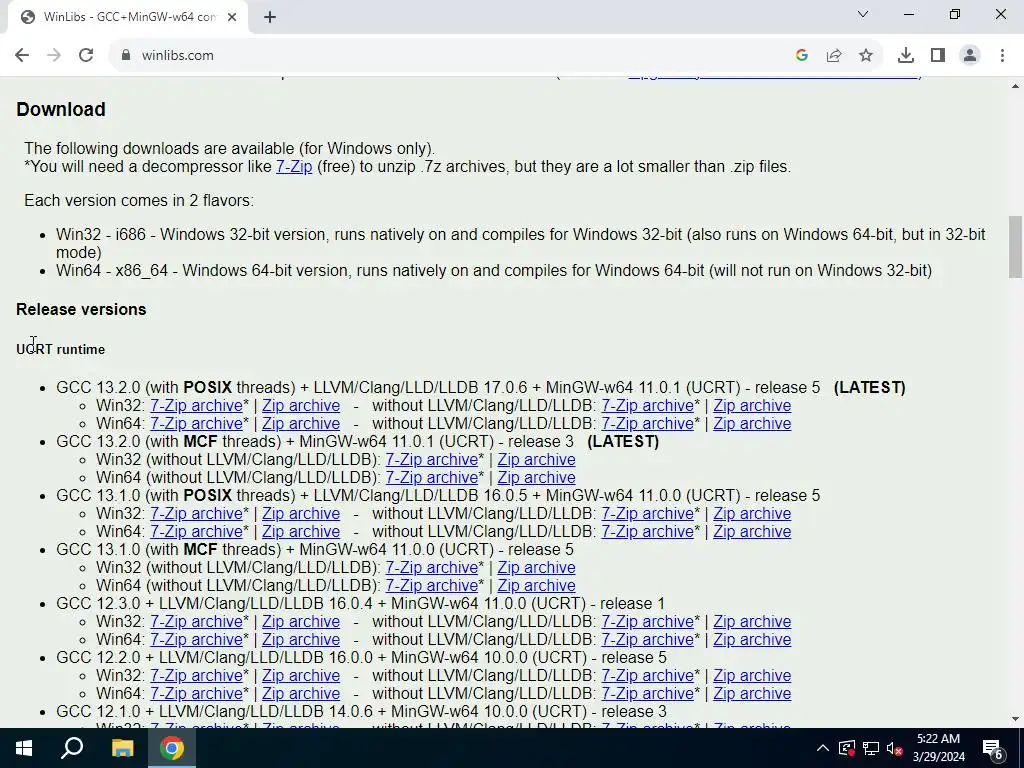The height and width of the screenshot is (768, 1024).
Task: Download Win64 7-Zip archive without LLVM, GCC 12.3.0
Action: [x=647, y=640]
